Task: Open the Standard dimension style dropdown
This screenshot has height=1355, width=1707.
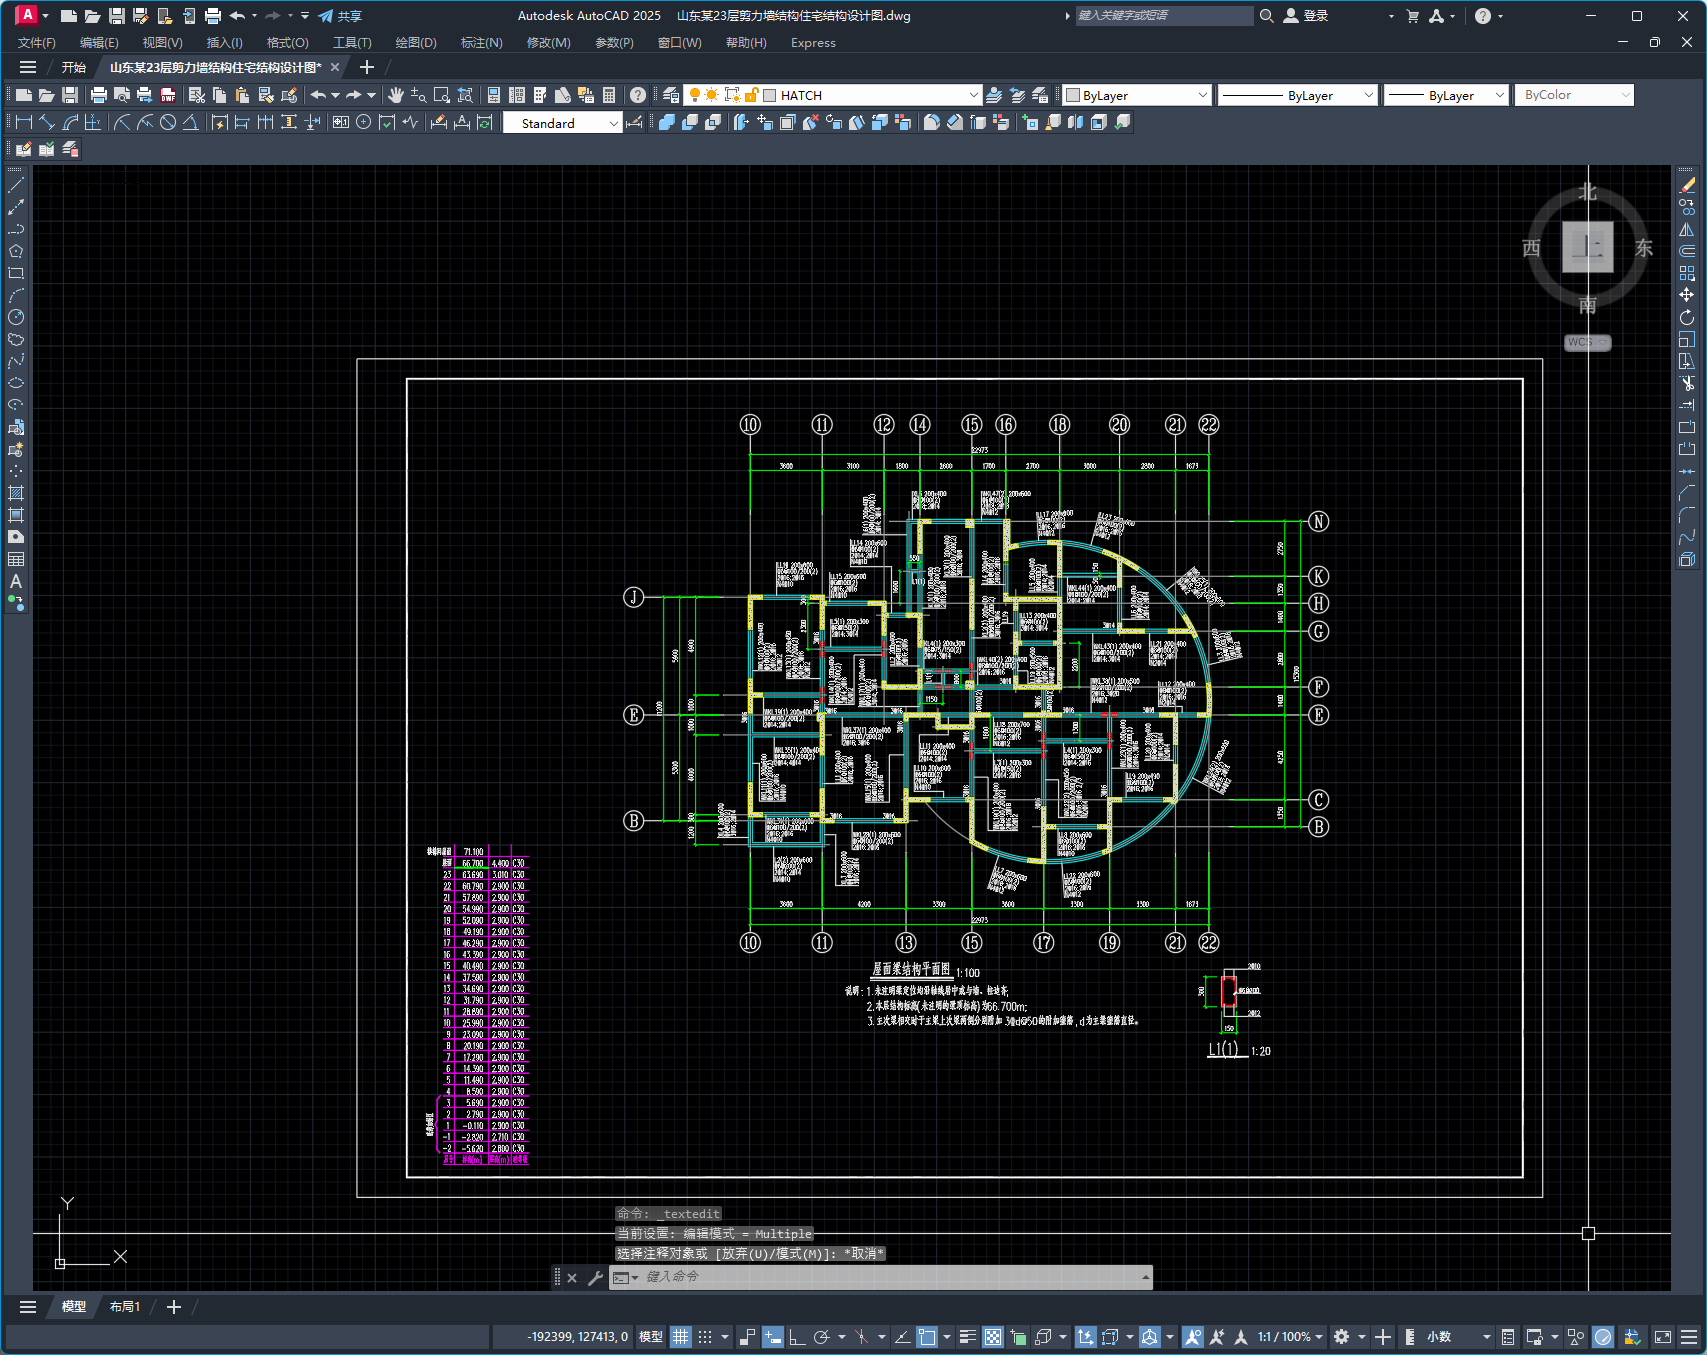Action: (x=613, y=123)
